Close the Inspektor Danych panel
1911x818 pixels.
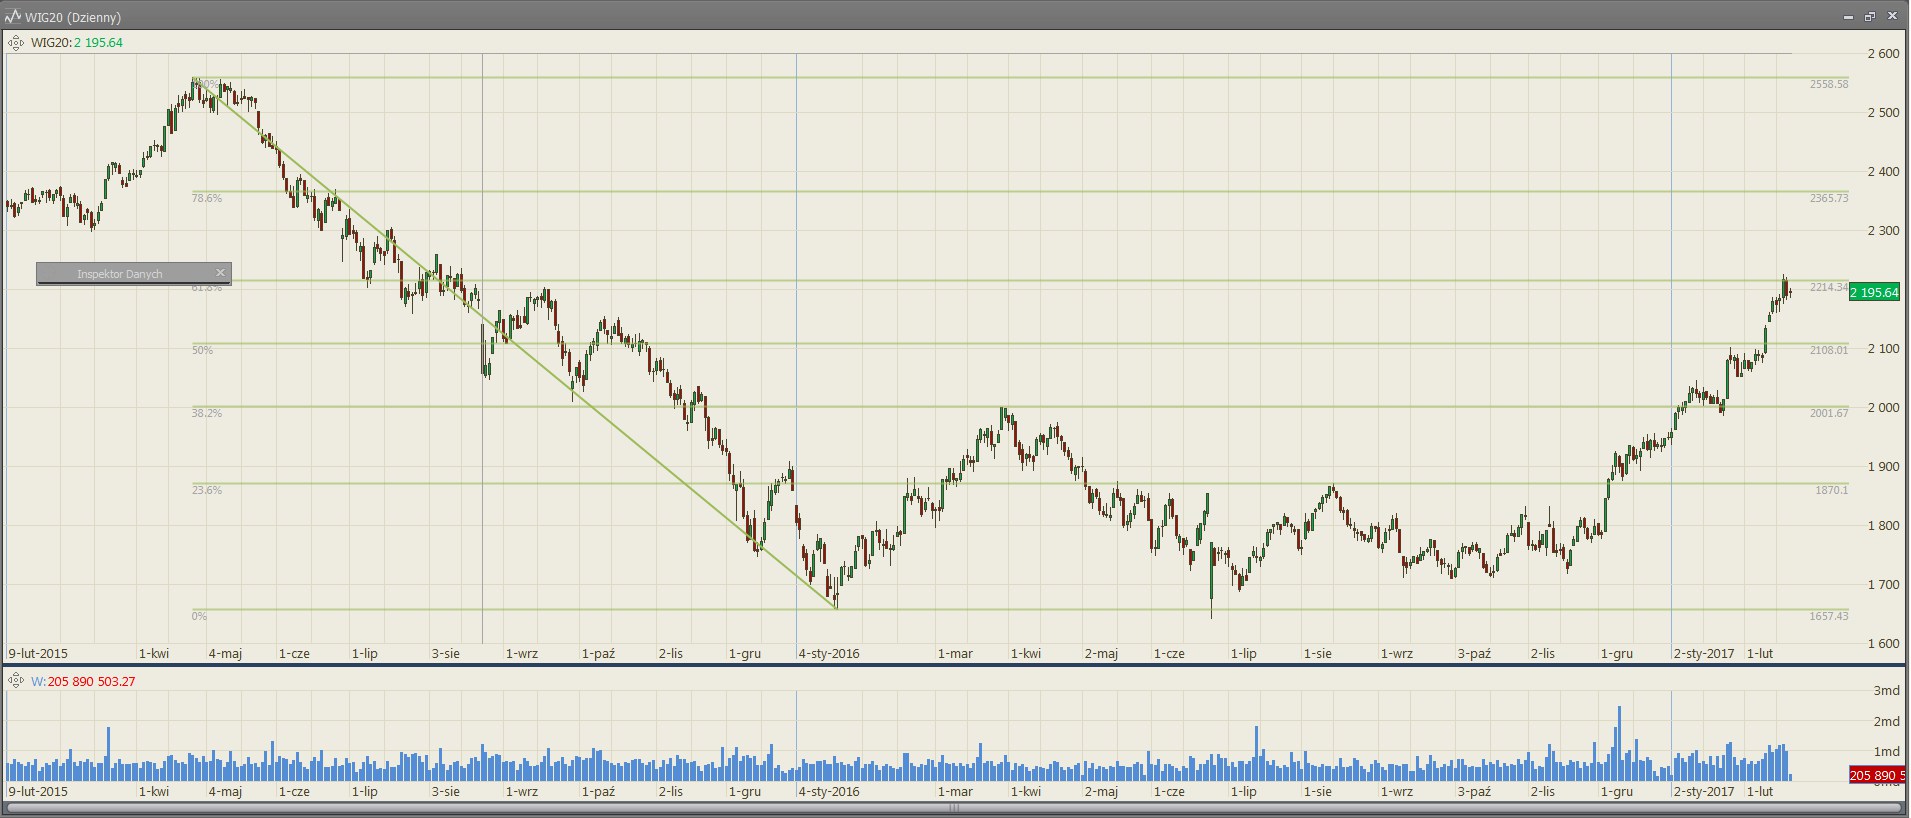click(221, 273)
